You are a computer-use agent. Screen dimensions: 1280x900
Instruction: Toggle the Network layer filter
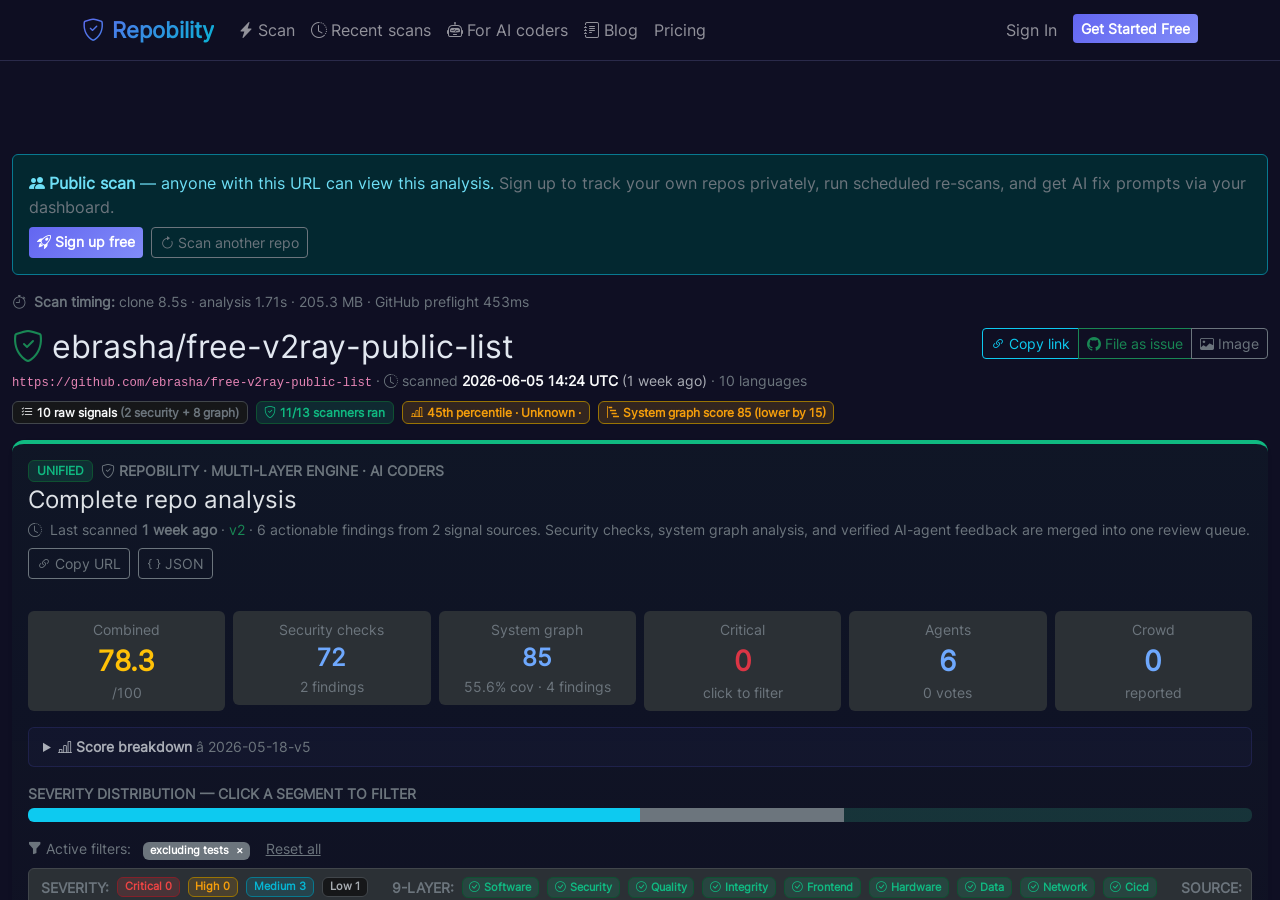pyautogui.click(x=1058, y=887)
